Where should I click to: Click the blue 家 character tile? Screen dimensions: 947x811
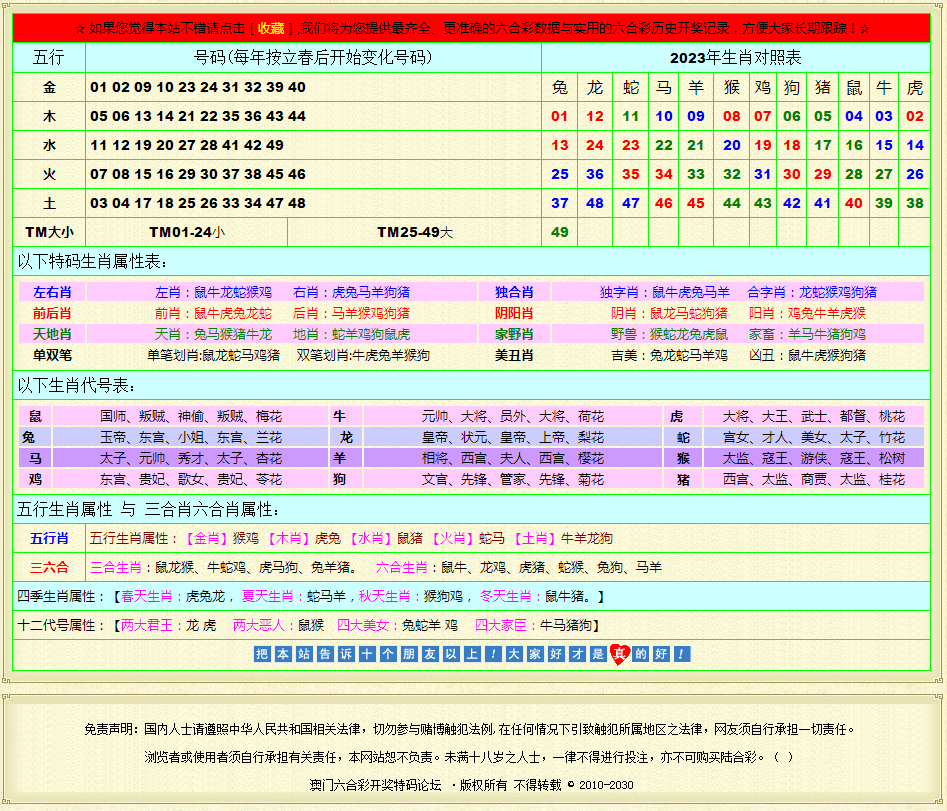click(x=535, y=654)
